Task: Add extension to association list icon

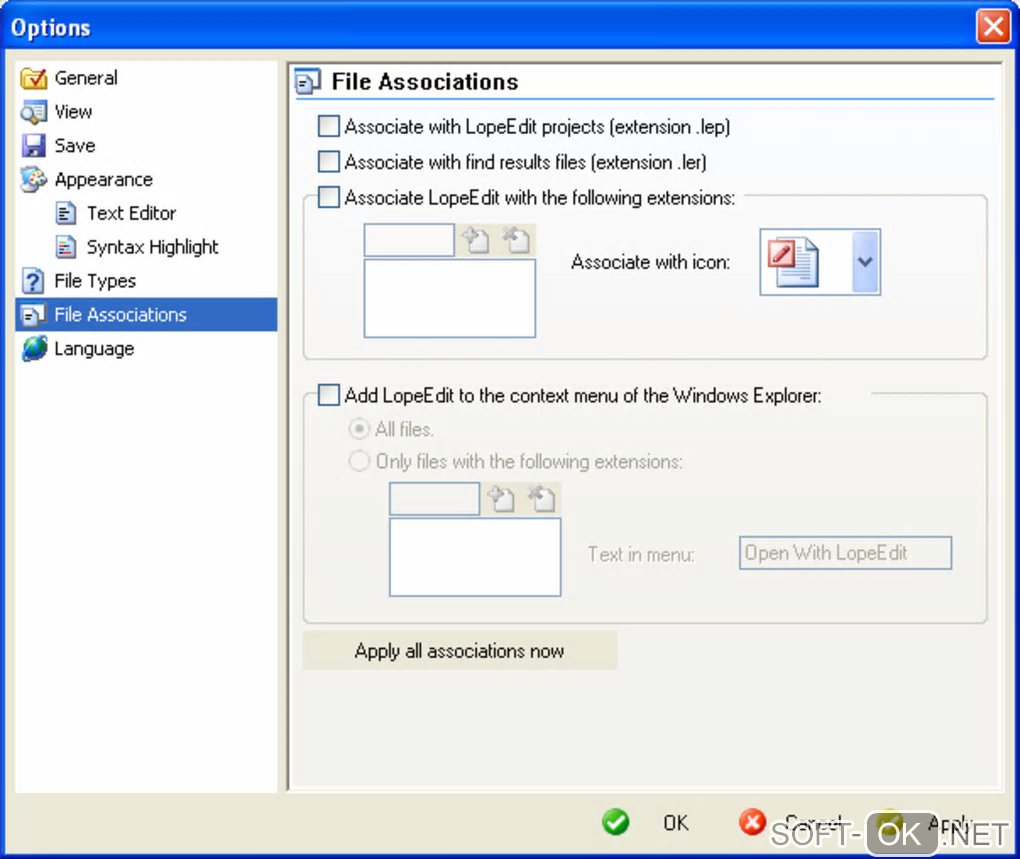Action: pyautogui.click(x=476, y=240)
